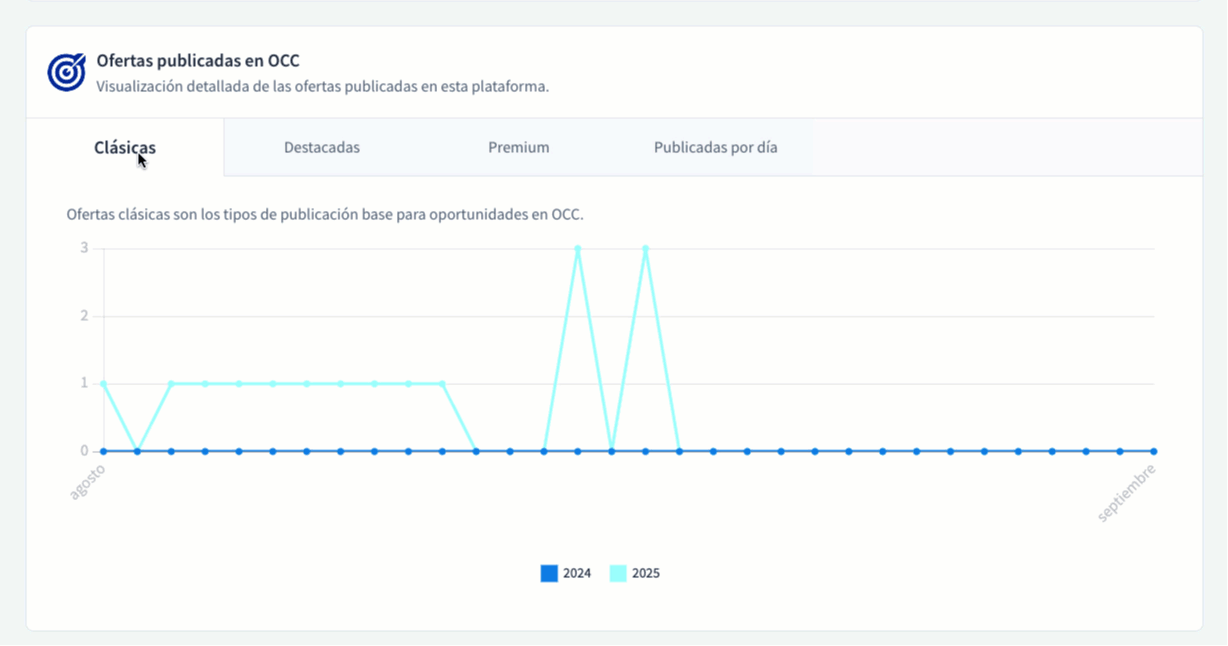1228x646 pixels.
Task: Select the active Clásicas tab
Action: coord(124,147)
